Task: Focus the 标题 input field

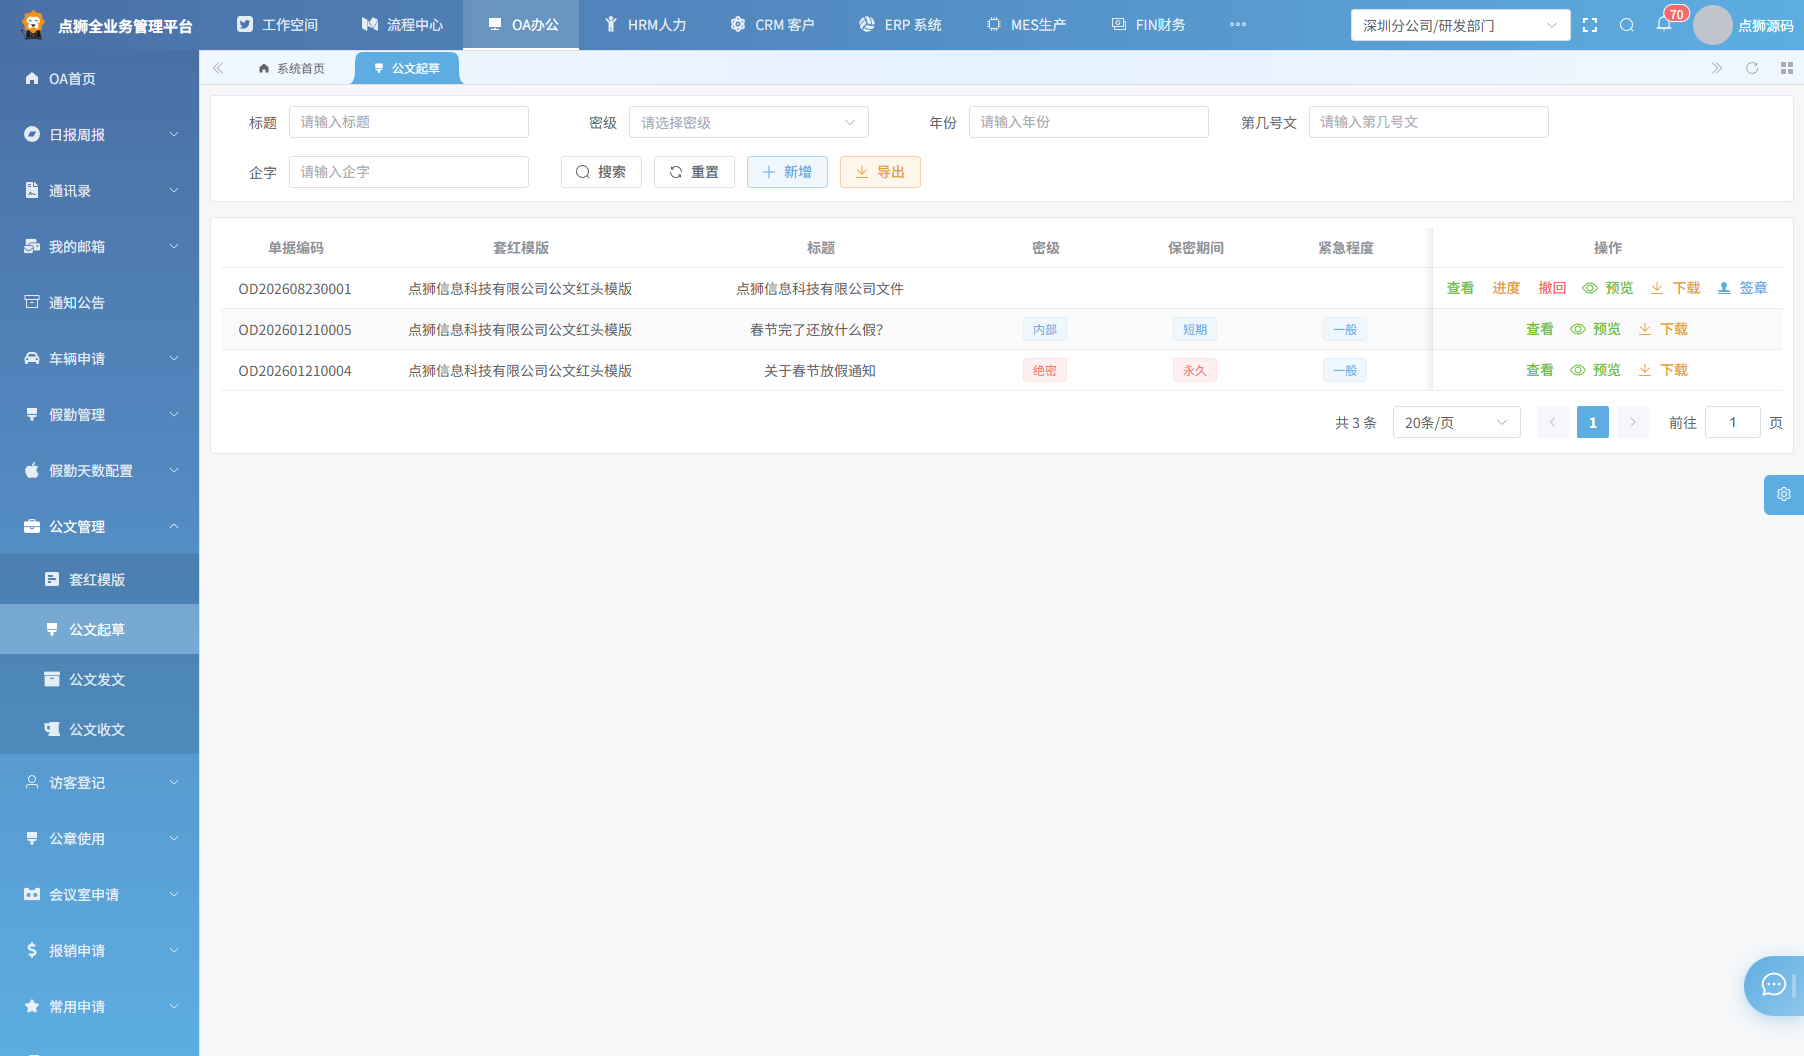Action: [408, 122]
